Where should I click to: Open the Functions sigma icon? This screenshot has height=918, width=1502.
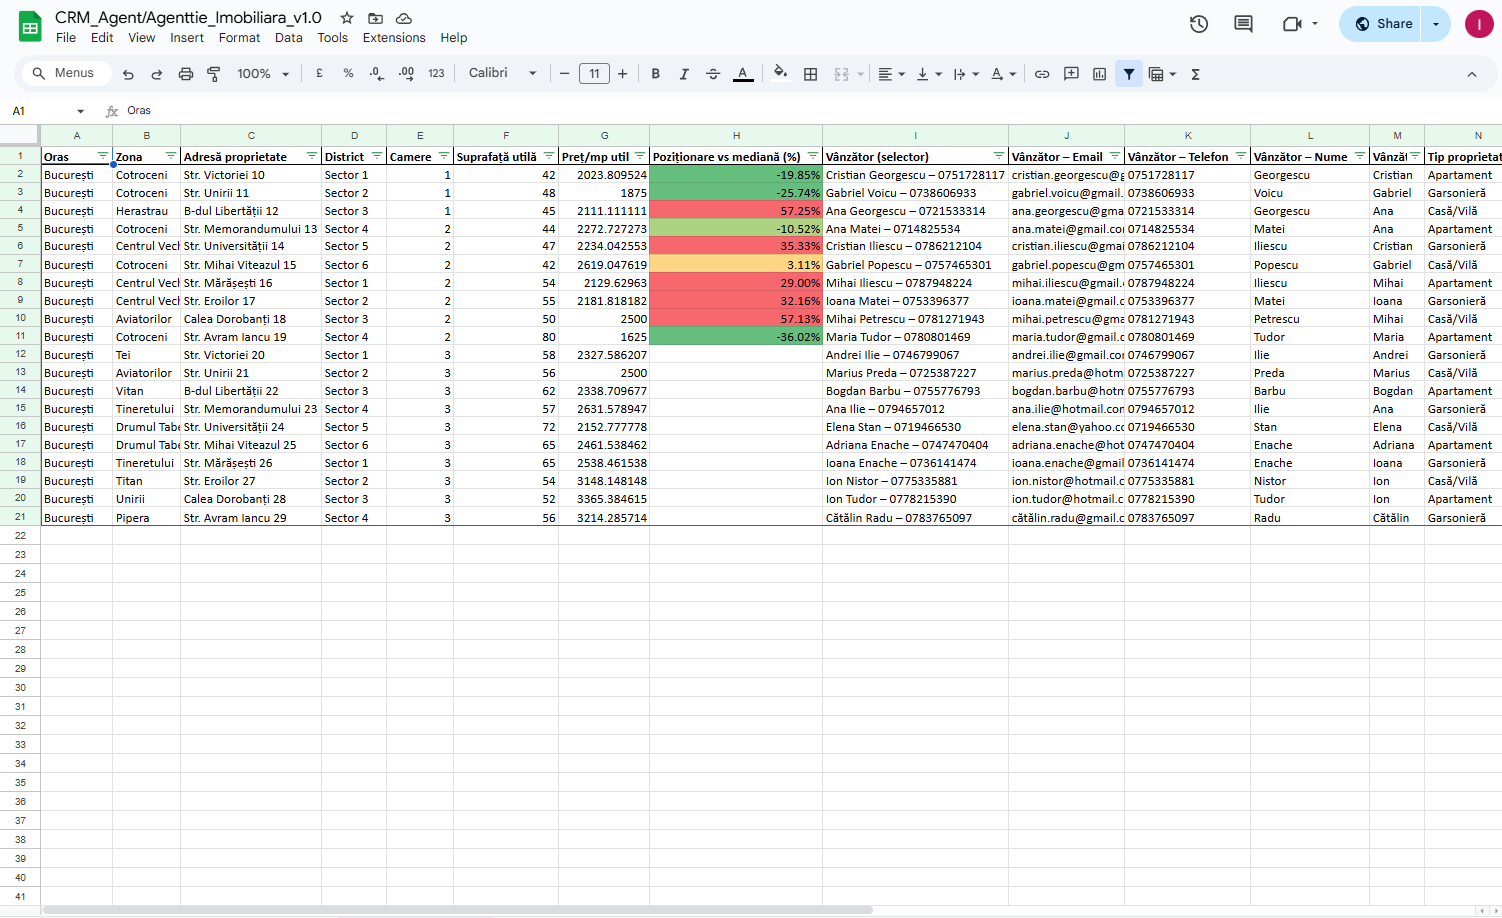(x=1195, y=74)
